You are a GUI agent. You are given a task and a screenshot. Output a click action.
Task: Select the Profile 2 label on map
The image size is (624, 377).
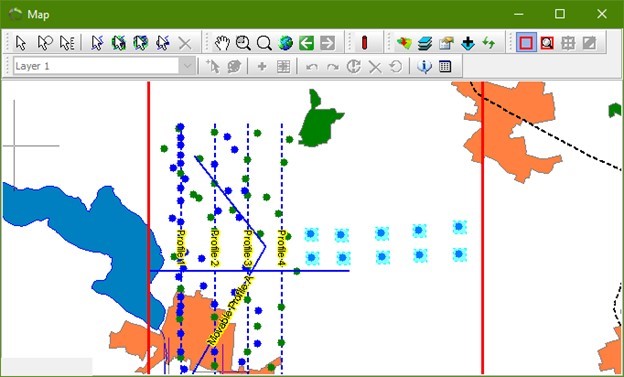coord(214,247)
